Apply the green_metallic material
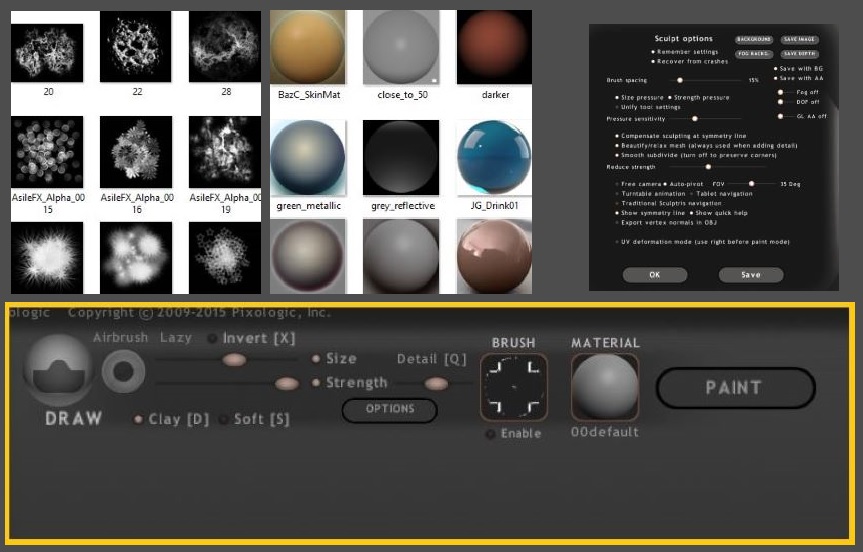 pyautogui.click(x=308, y=157)
